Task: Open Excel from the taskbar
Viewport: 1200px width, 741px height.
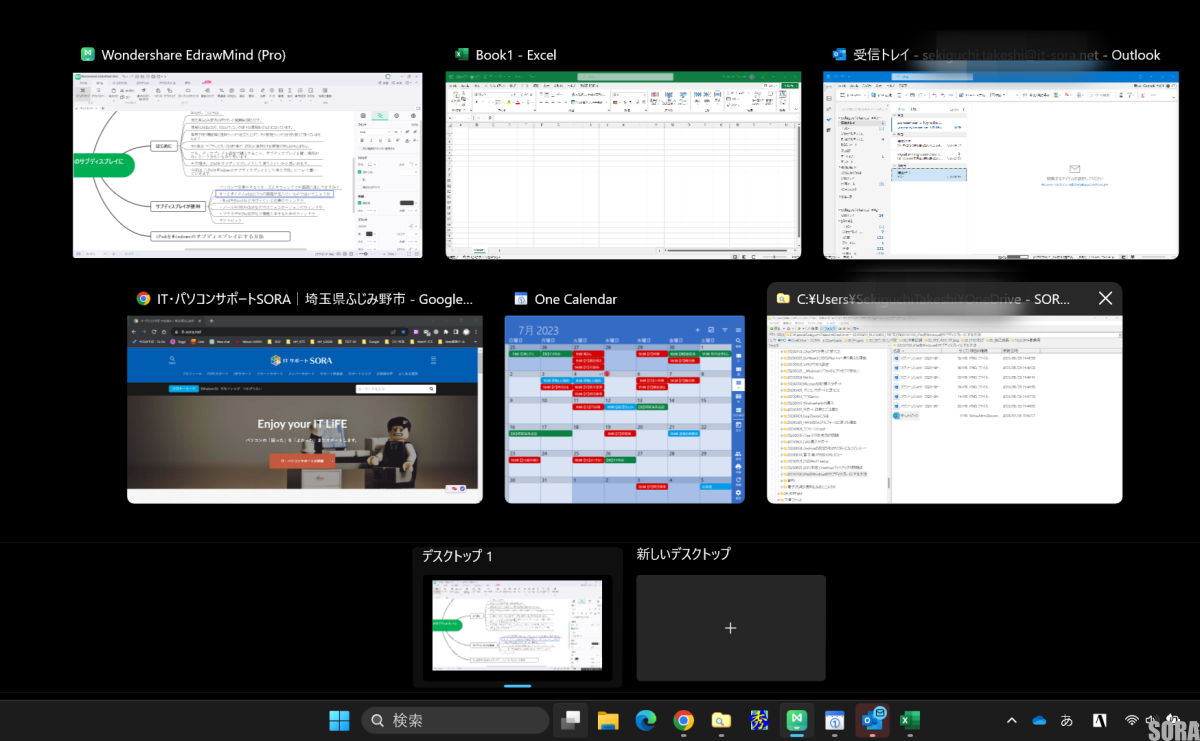Action: [909, 720]
